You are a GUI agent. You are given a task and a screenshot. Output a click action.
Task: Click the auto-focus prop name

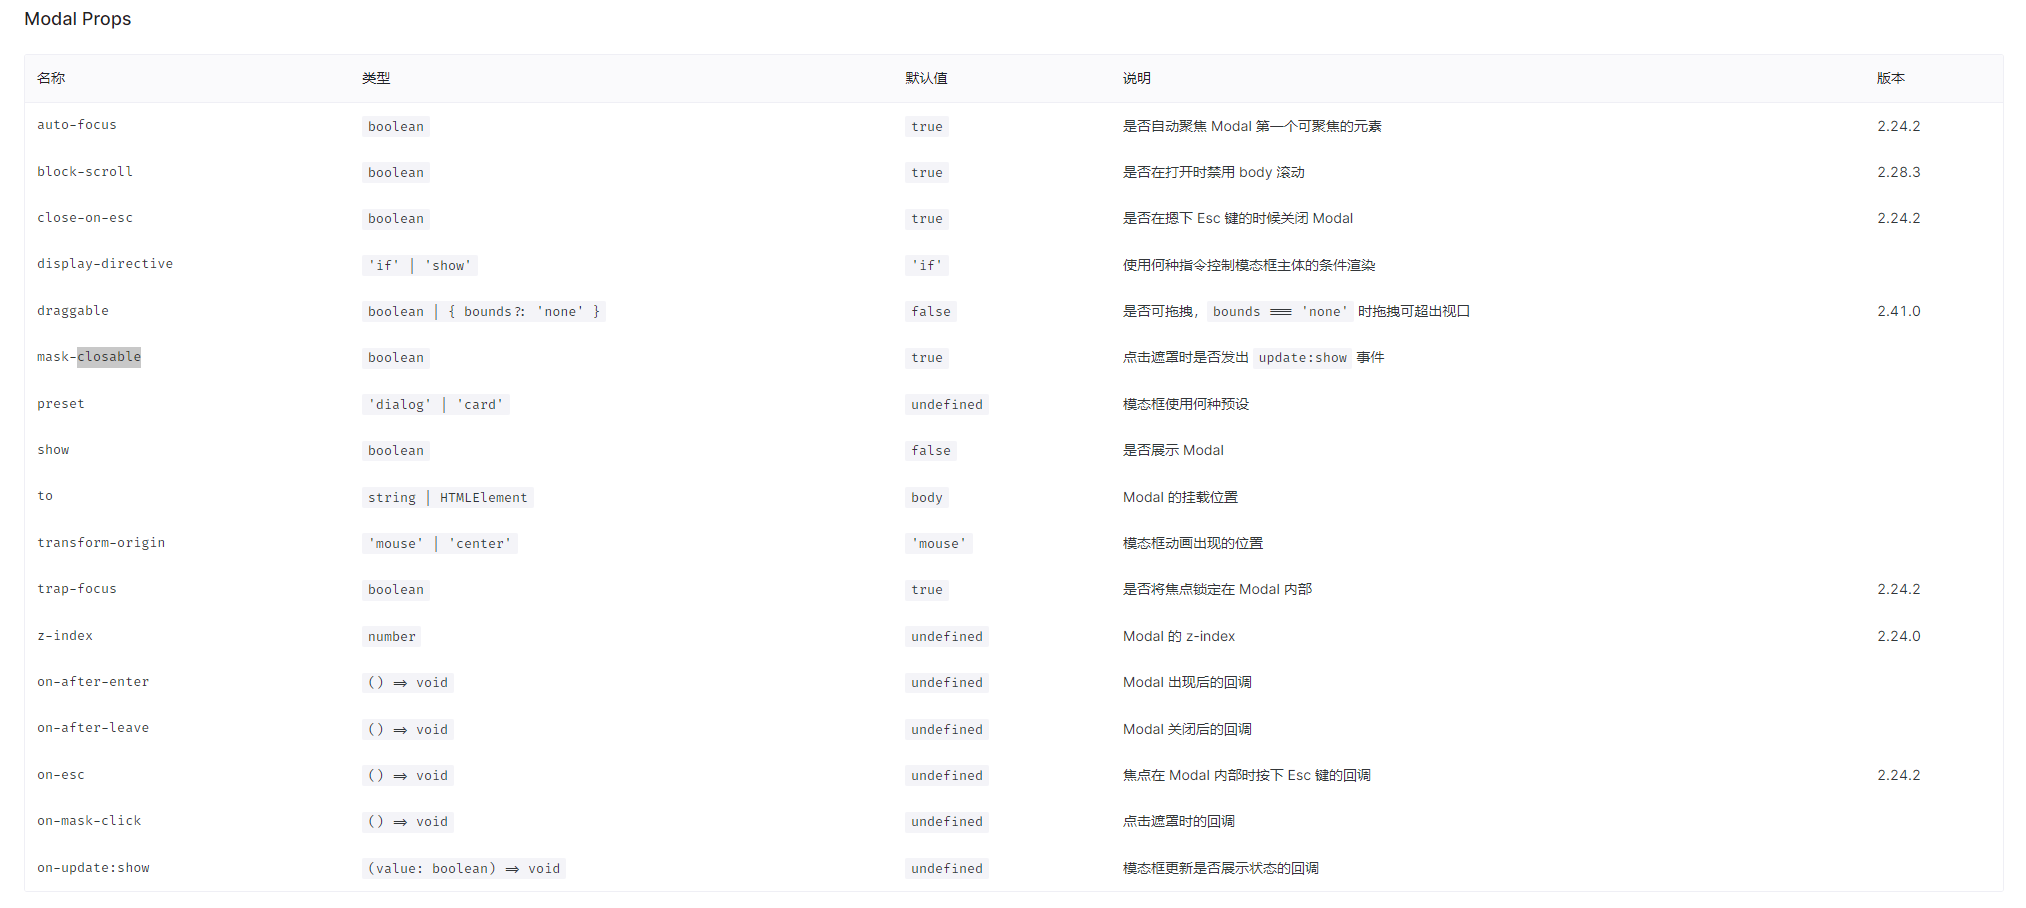tap(76, 124)
